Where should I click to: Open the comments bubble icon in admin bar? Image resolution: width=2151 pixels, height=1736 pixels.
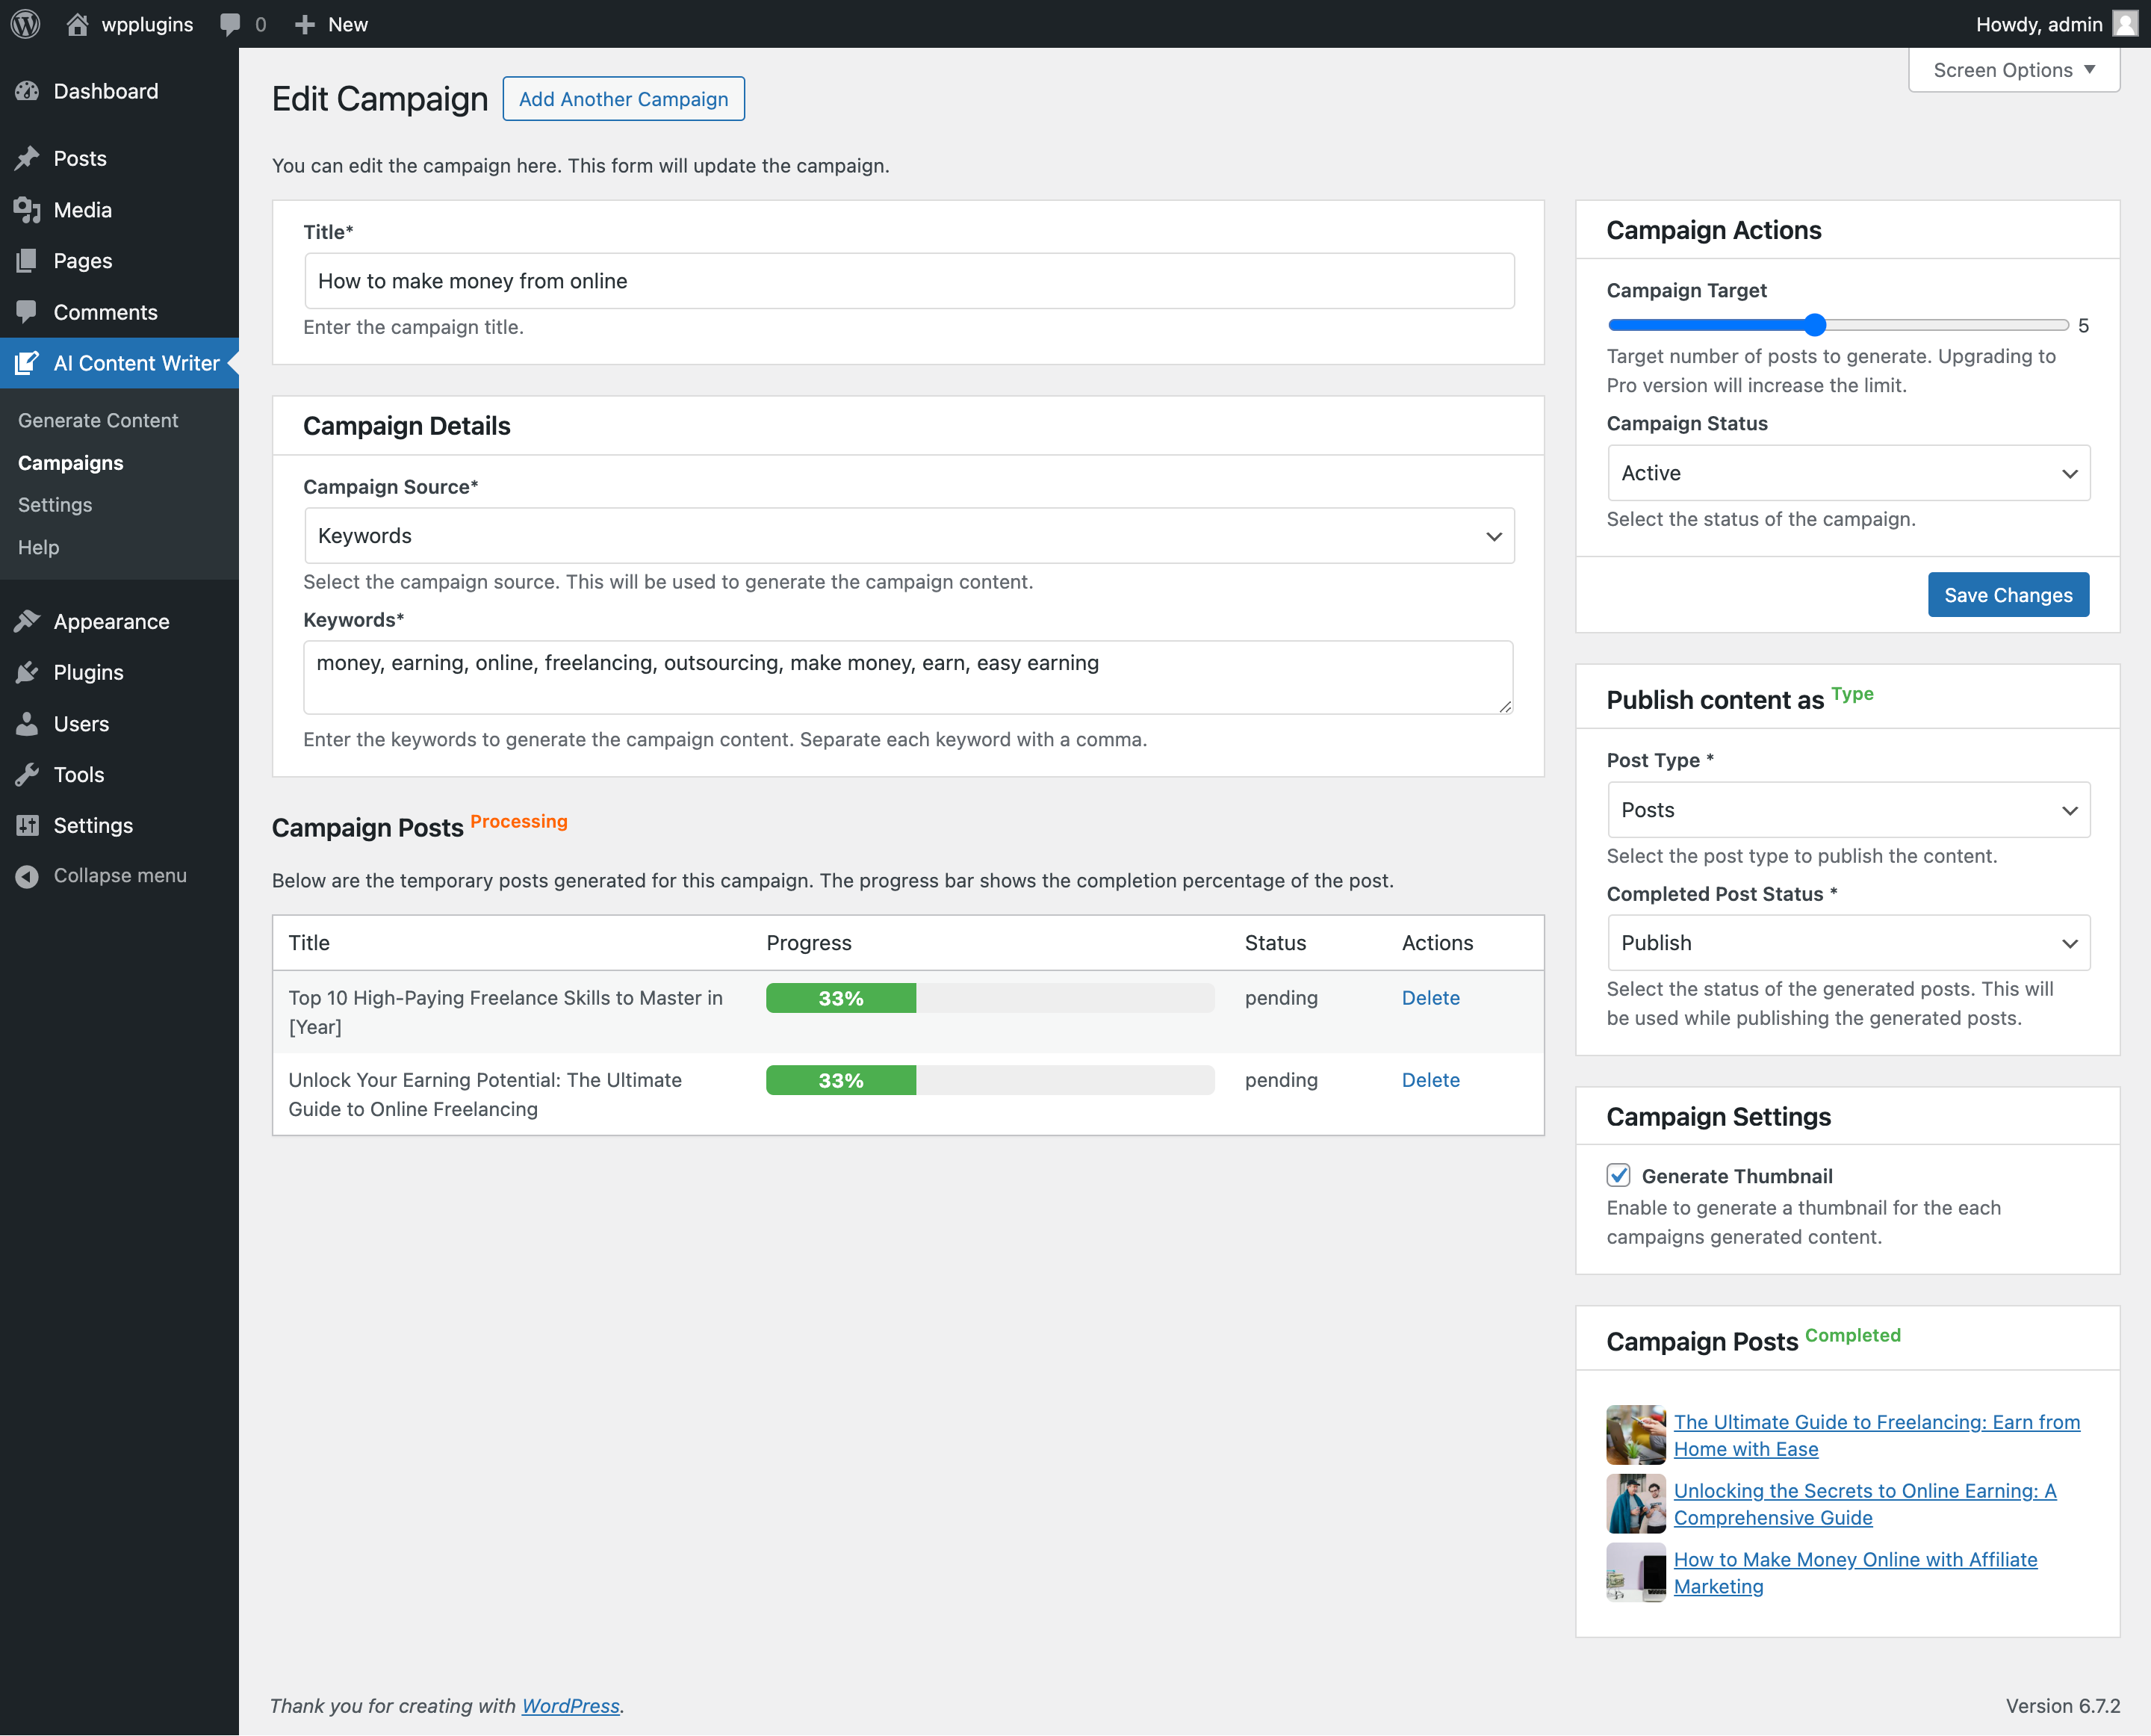point(230,24)
